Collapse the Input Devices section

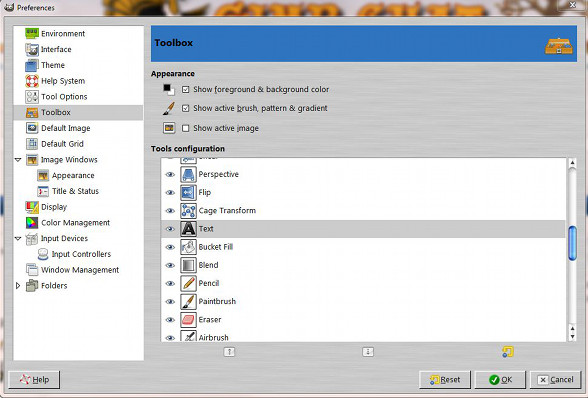click(x=18, y=239)
